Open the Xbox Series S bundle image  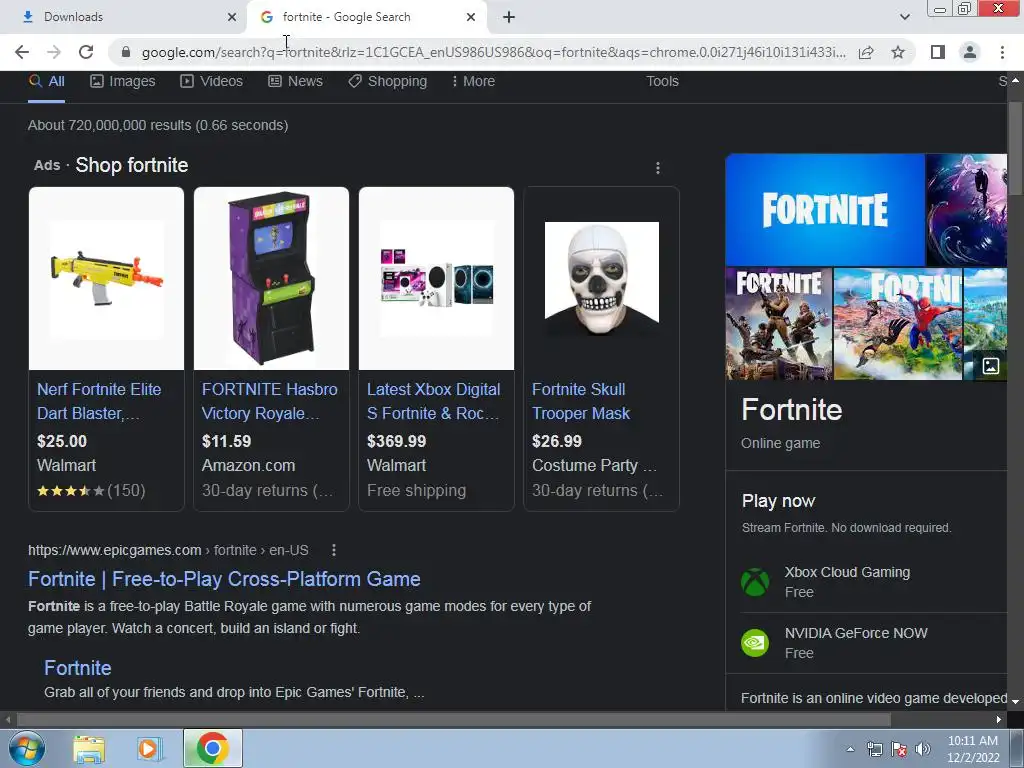436,279
